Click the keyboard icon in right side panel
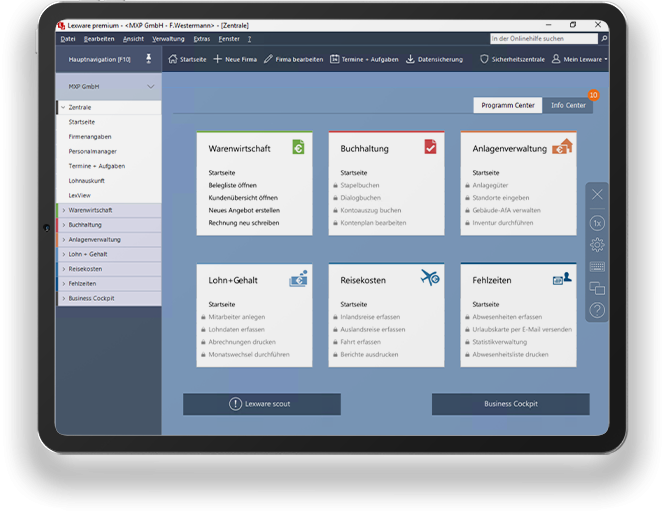The image size is (663, 515). tap(597, 267)
